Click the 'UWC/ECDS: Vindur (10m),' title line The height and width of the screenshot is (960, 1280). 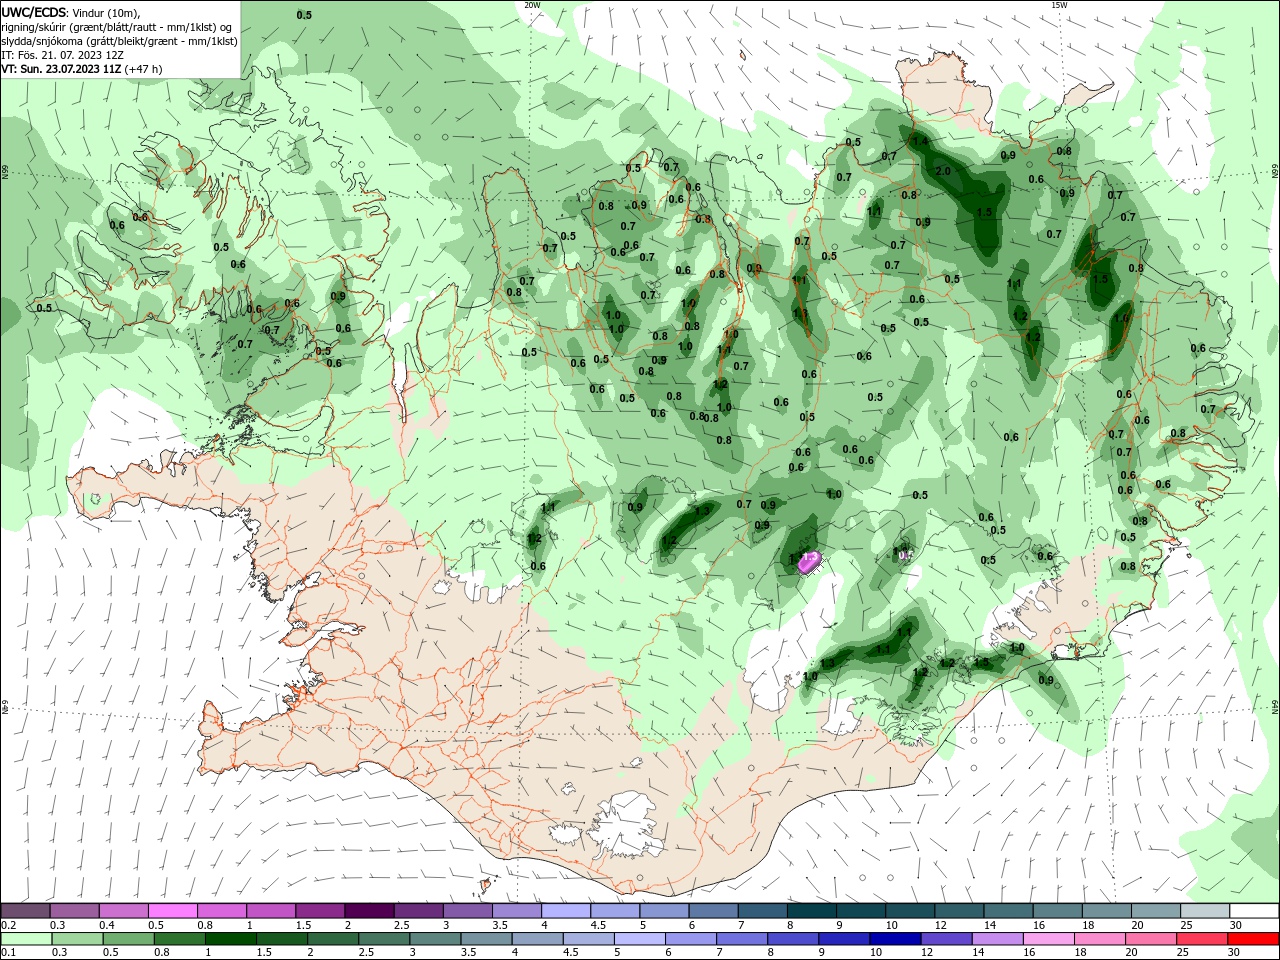[x=71, y=13]
